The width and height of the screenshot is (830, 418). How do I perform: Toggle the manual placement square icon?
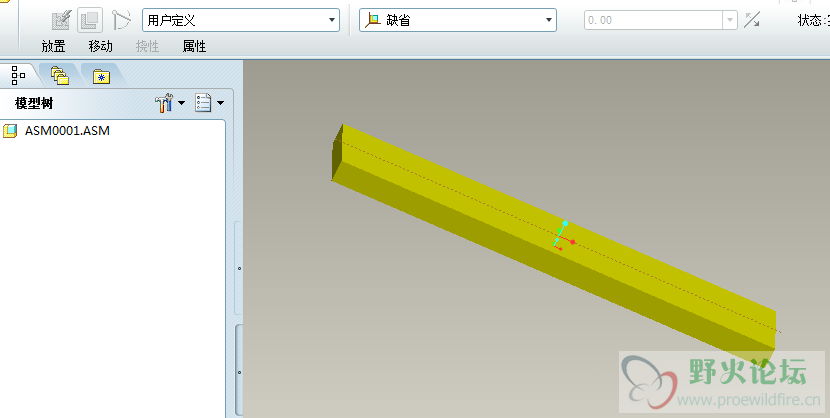point(90,21)
